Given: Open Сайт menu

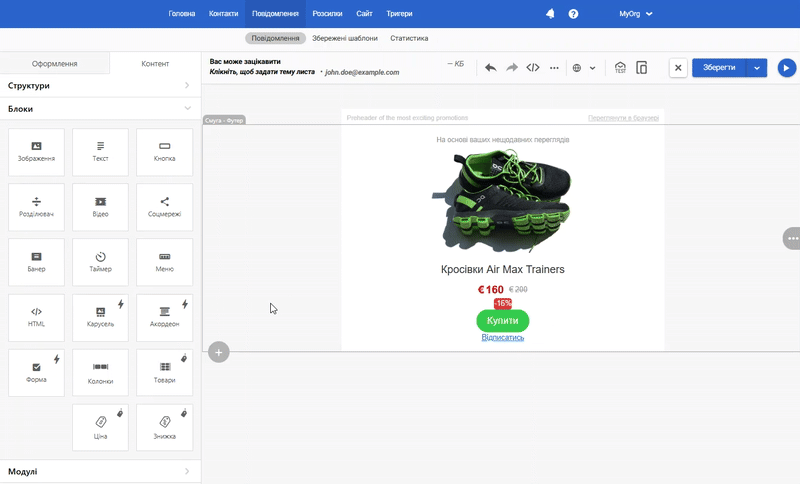Looking at the screenshot, I should [x=364, y=14].
